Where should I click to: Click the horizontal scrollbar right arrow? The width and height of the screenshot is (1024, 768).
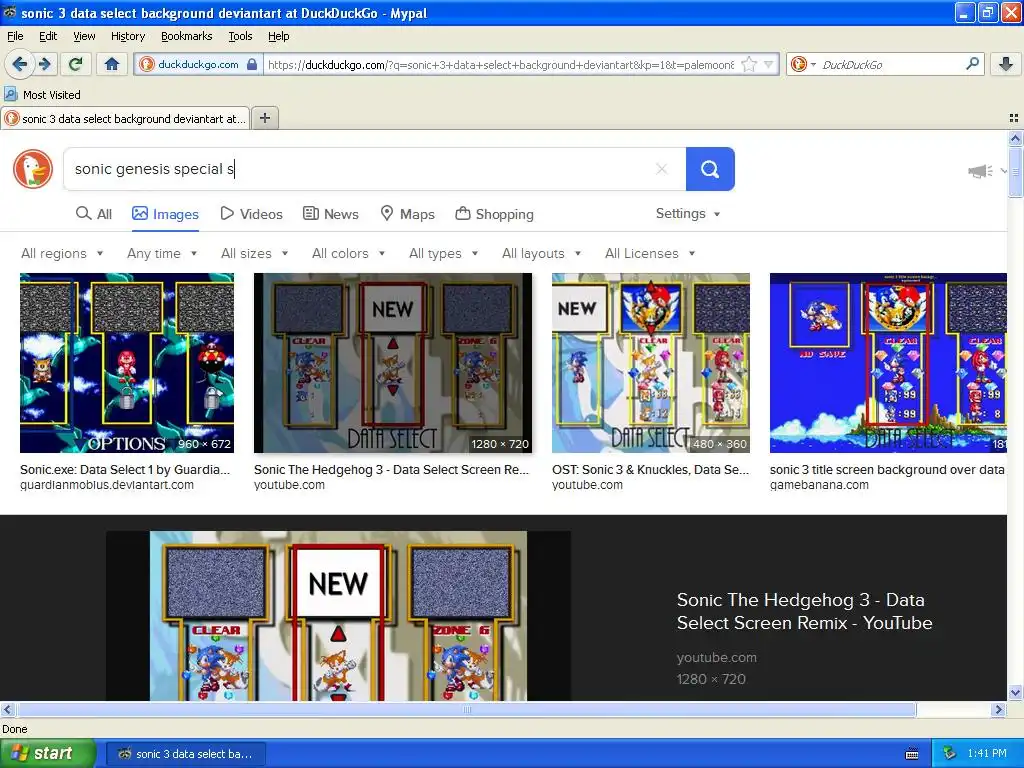998,709
